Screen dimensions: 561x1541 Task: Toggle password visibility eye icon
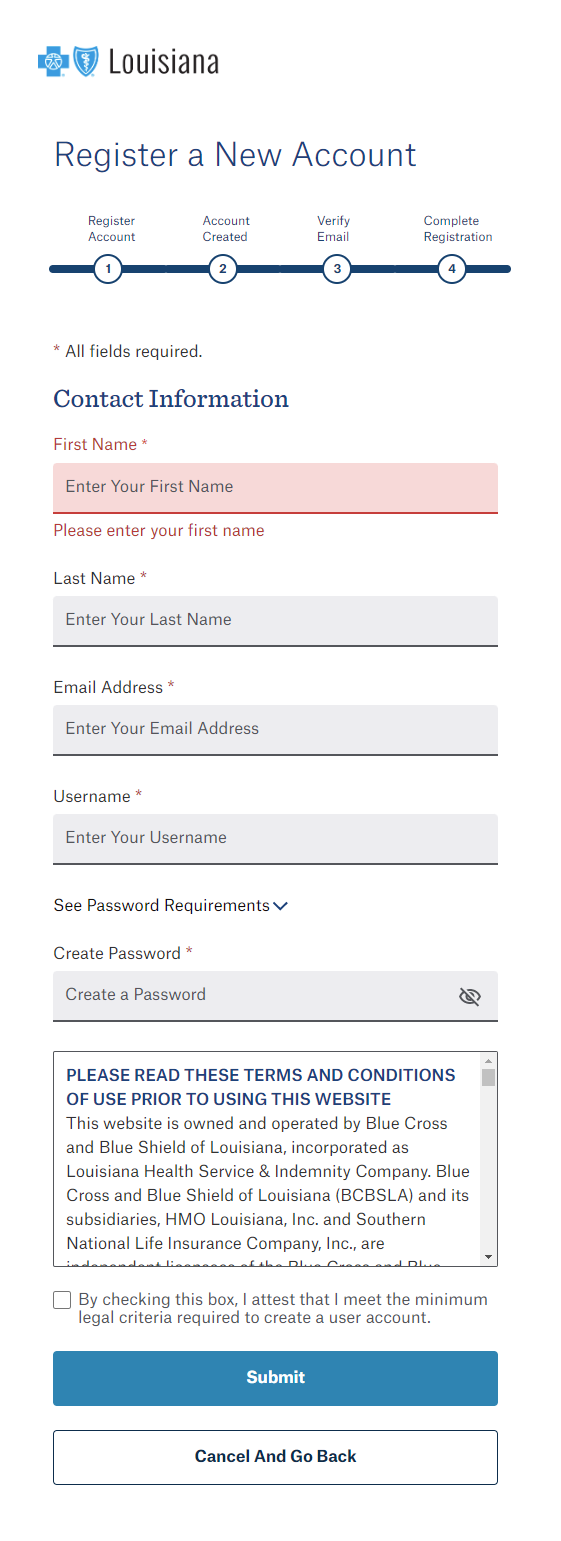(x=470, y=996)
